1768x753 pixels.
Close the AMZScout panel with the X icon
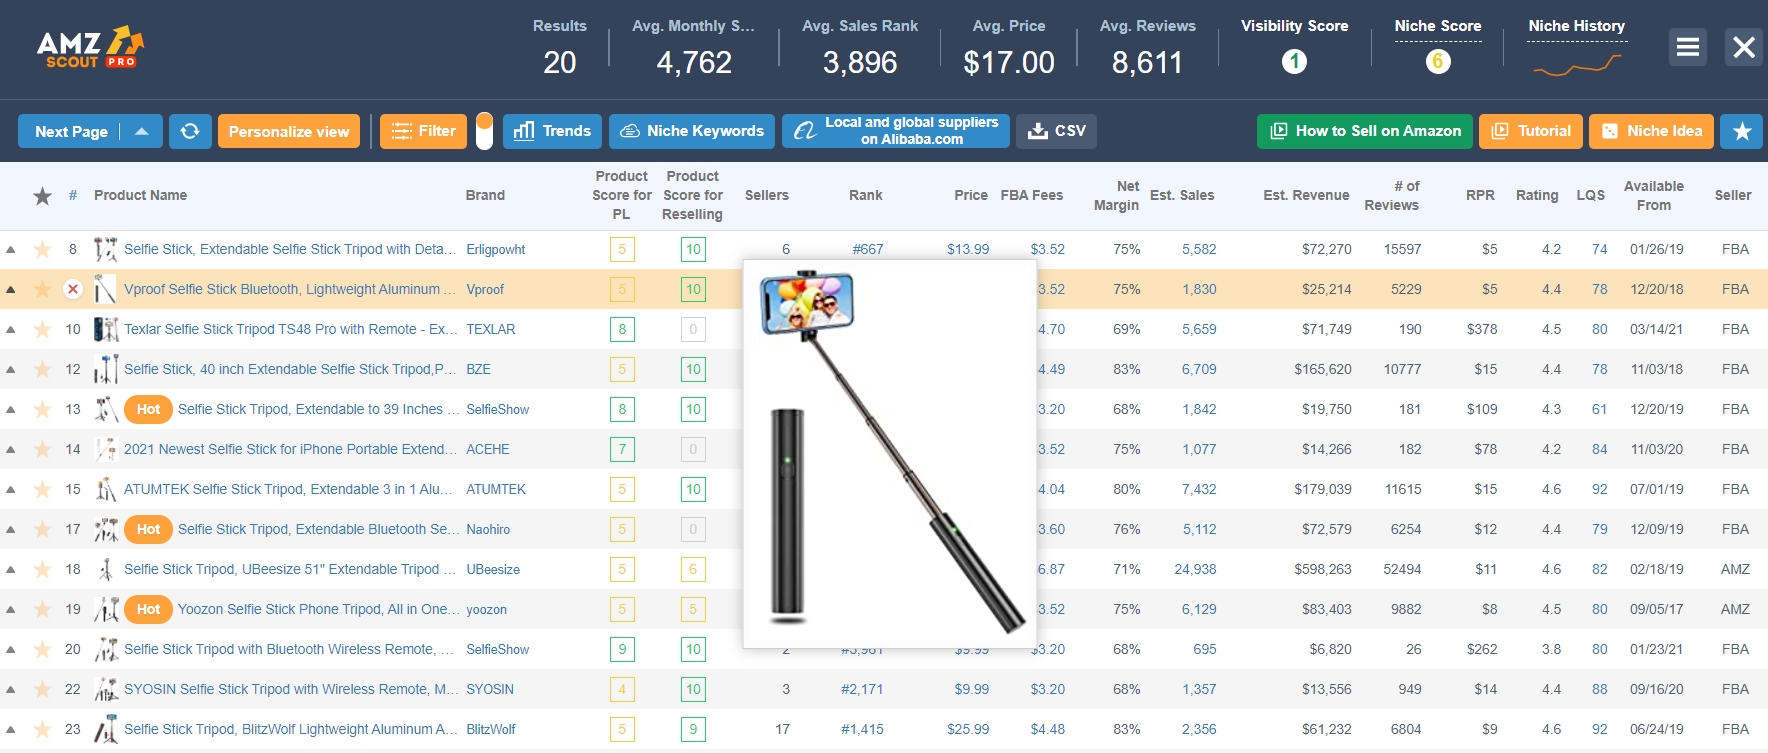click(x=1744, y=47)
